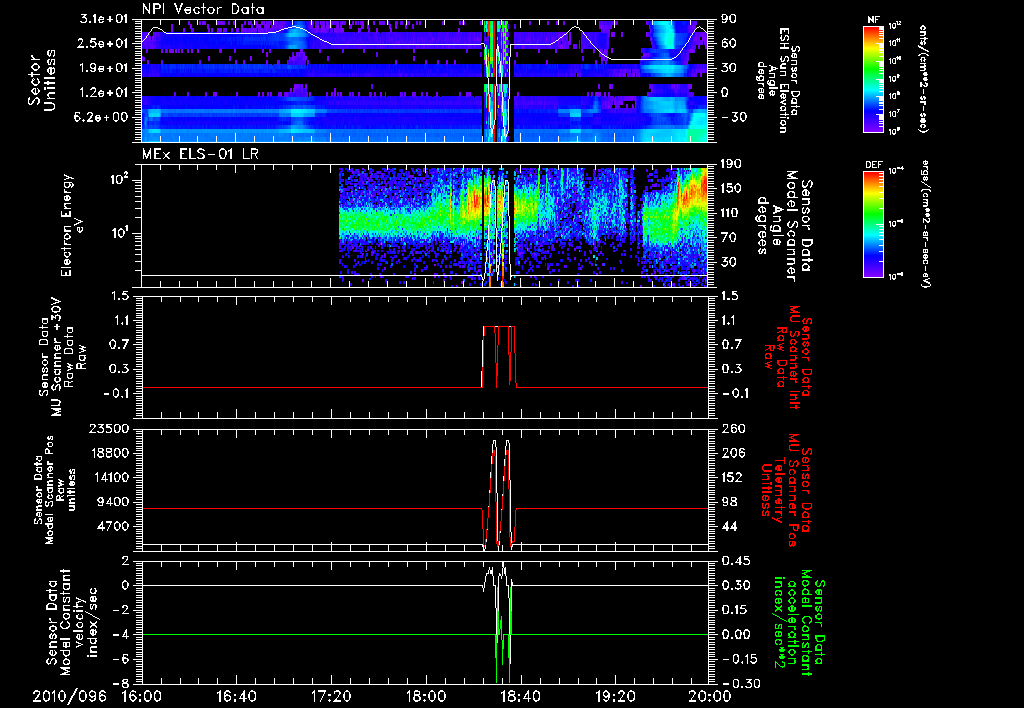
Task: Click the '-8' velocity tick label
Action: click(122, 683)
